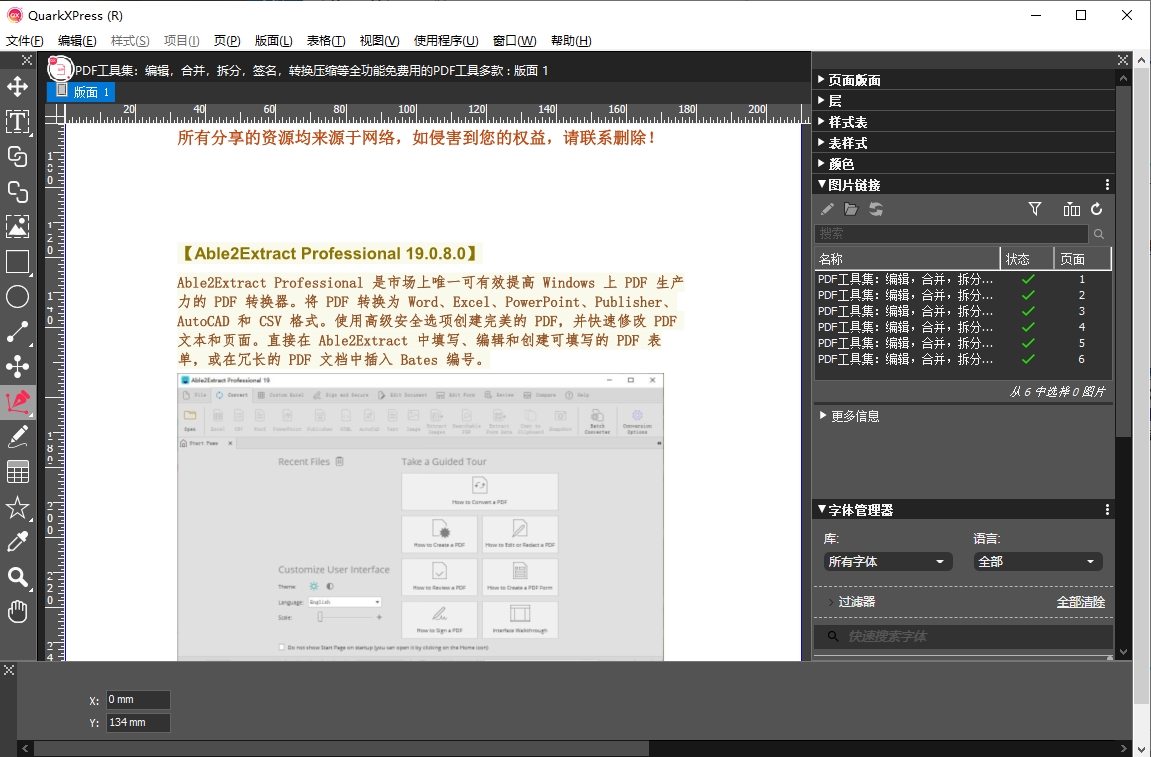
Task: Expand the 样式表 panel
Action: 821,121
